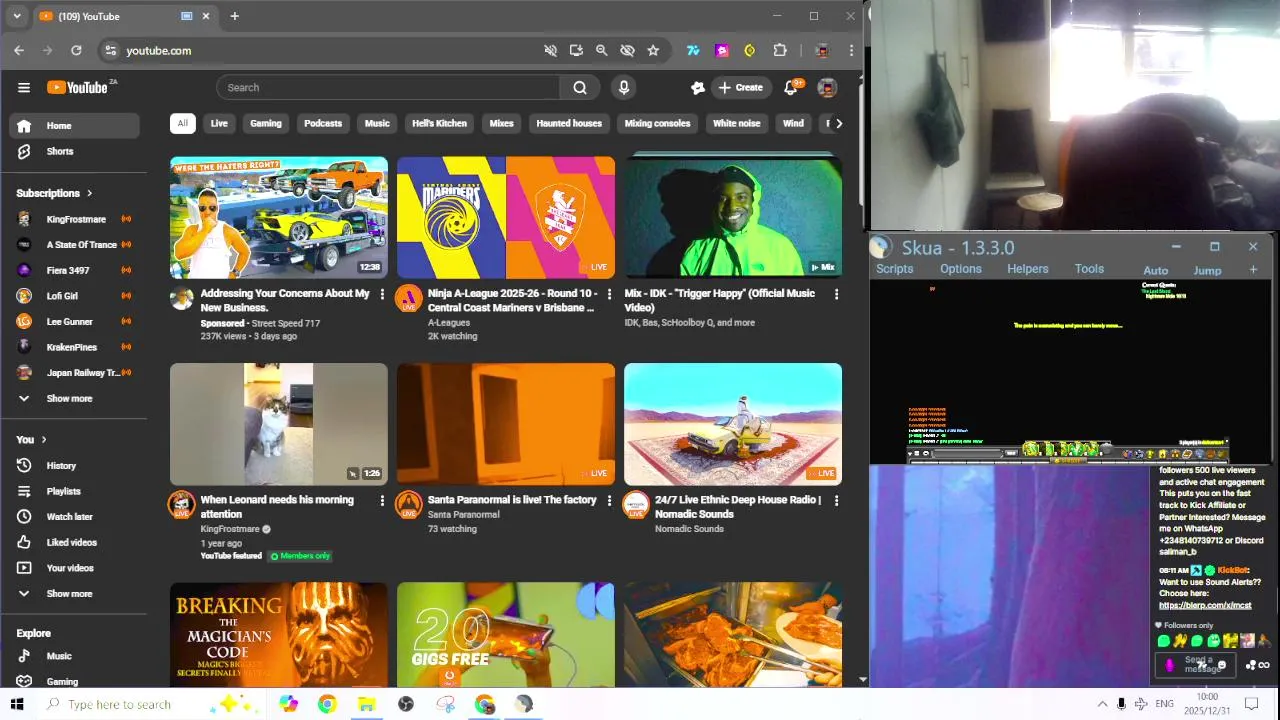Viewport: 1280px width, 720px height.
Task: Open Options menu in Skua
Action: pos(960,269)
